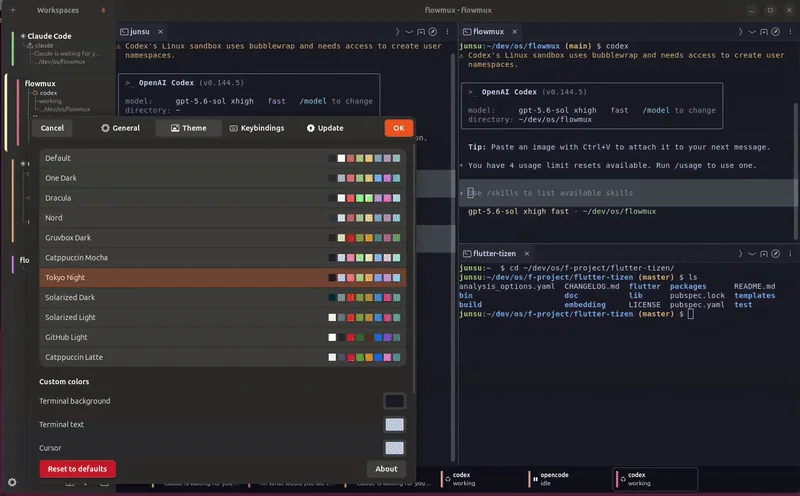Open the Keybindings settings tab
This screenshot has height=496, width=800.
pos(257,128)
